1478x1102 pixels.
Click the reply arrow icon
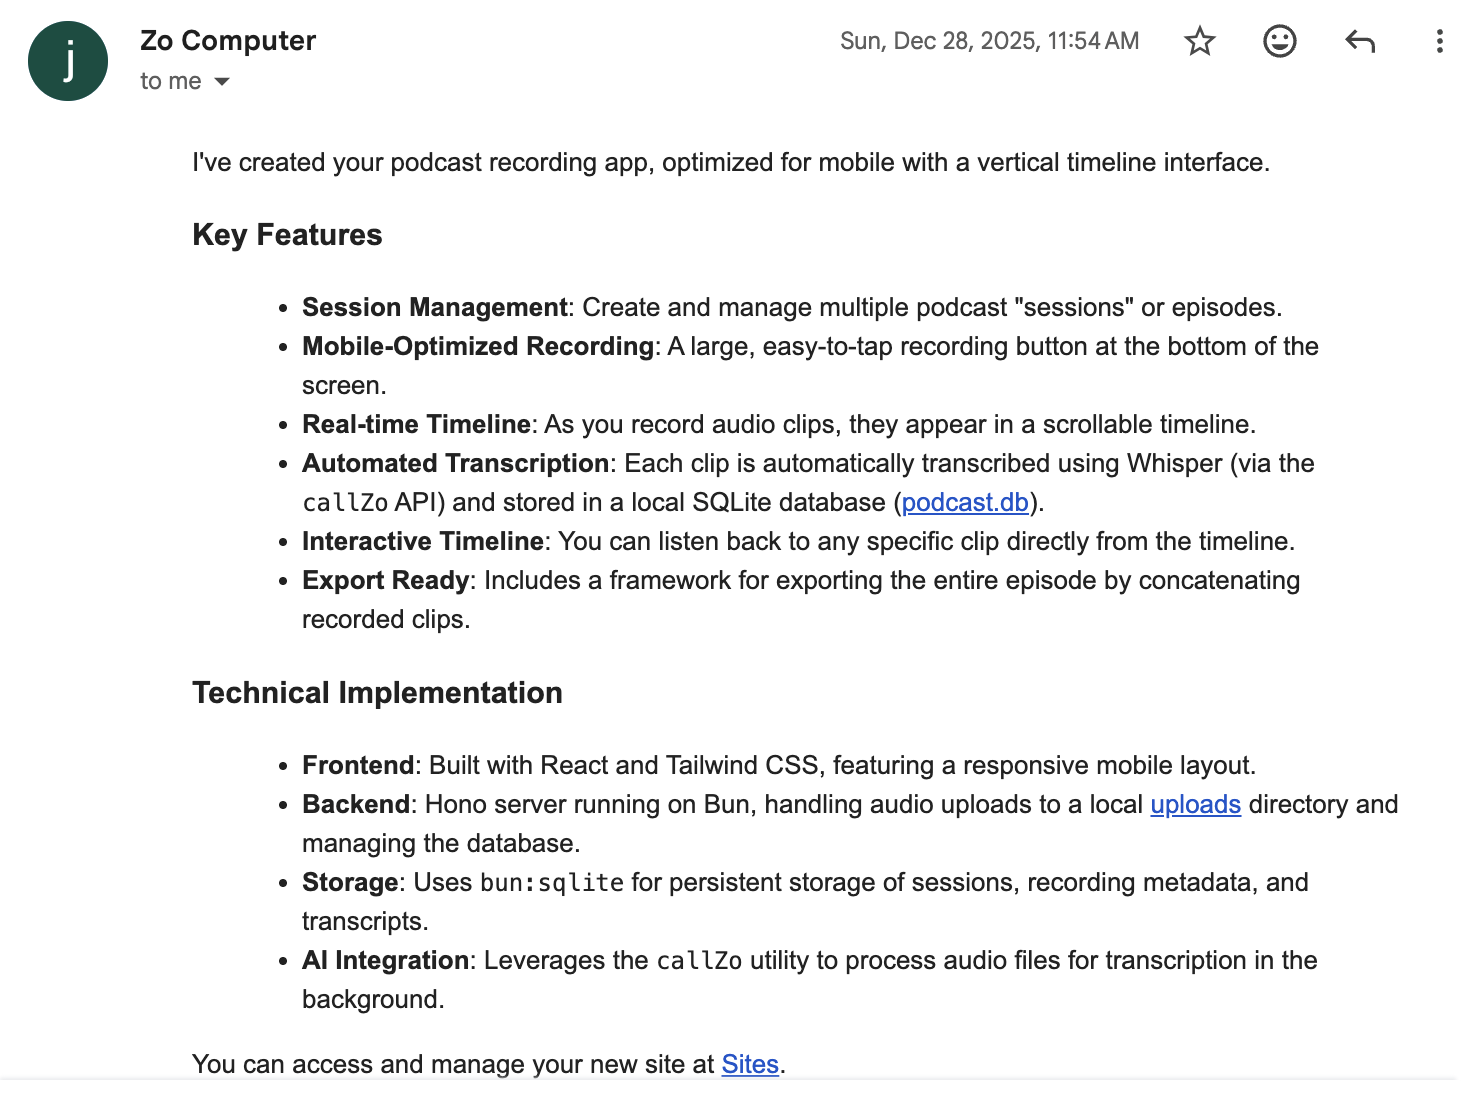(1360, 42)
